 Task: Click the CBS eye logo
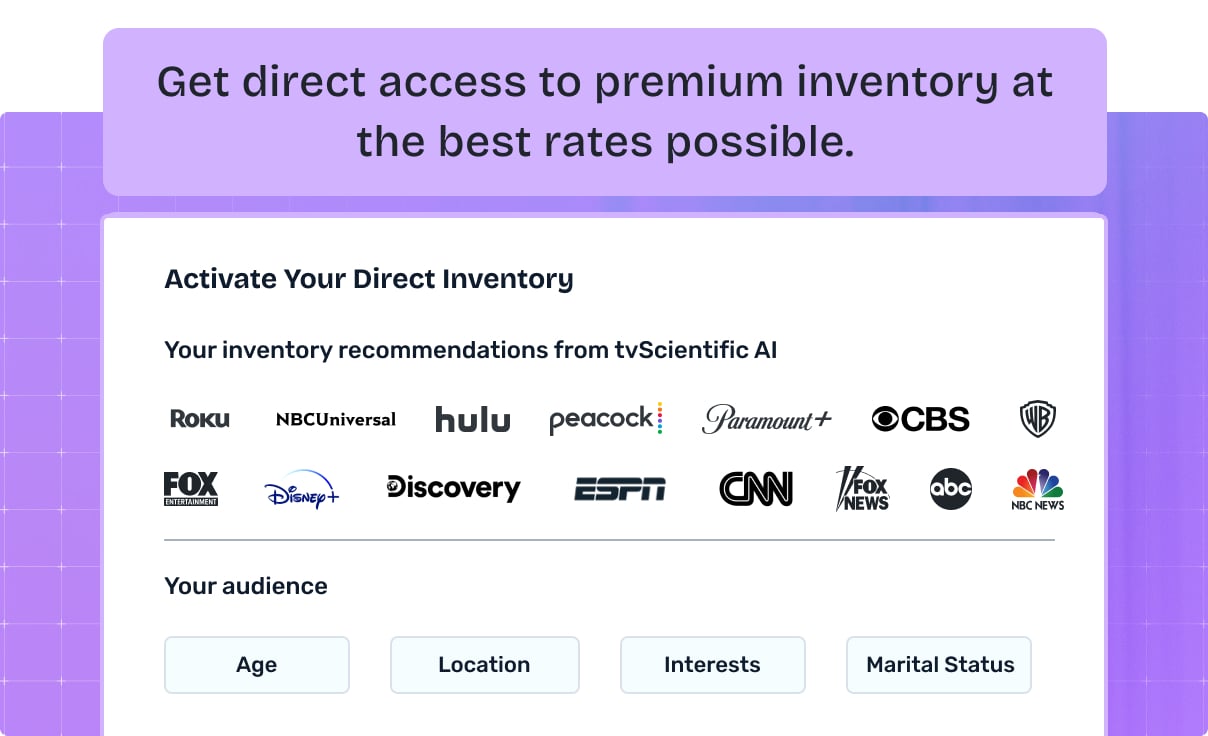(920, 419)
